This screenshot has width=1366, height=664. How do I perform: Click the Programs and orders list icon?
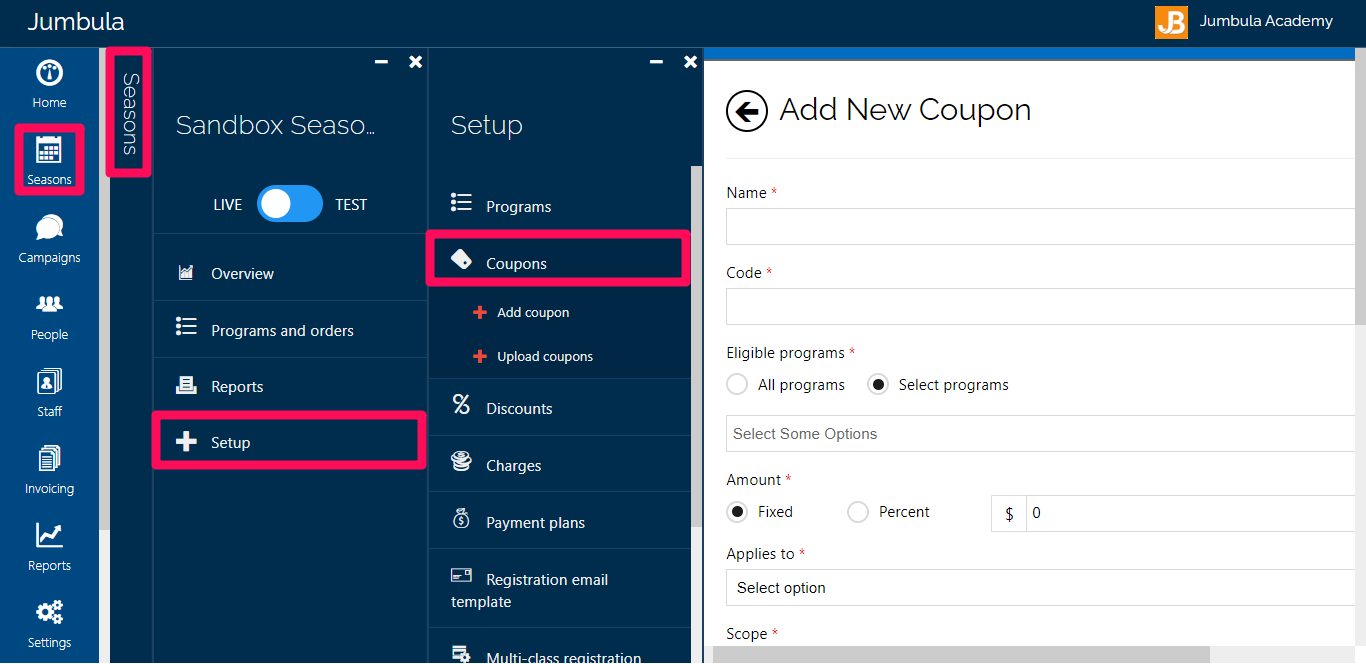(x=186, y=326)
